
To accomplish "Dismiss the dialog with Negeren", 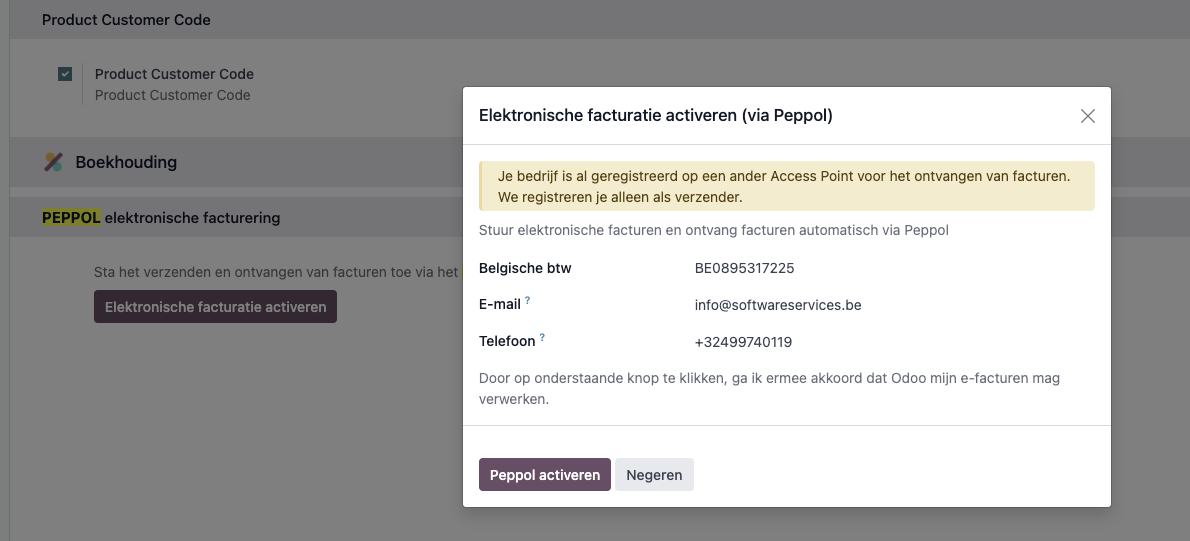I will (654, 475).
